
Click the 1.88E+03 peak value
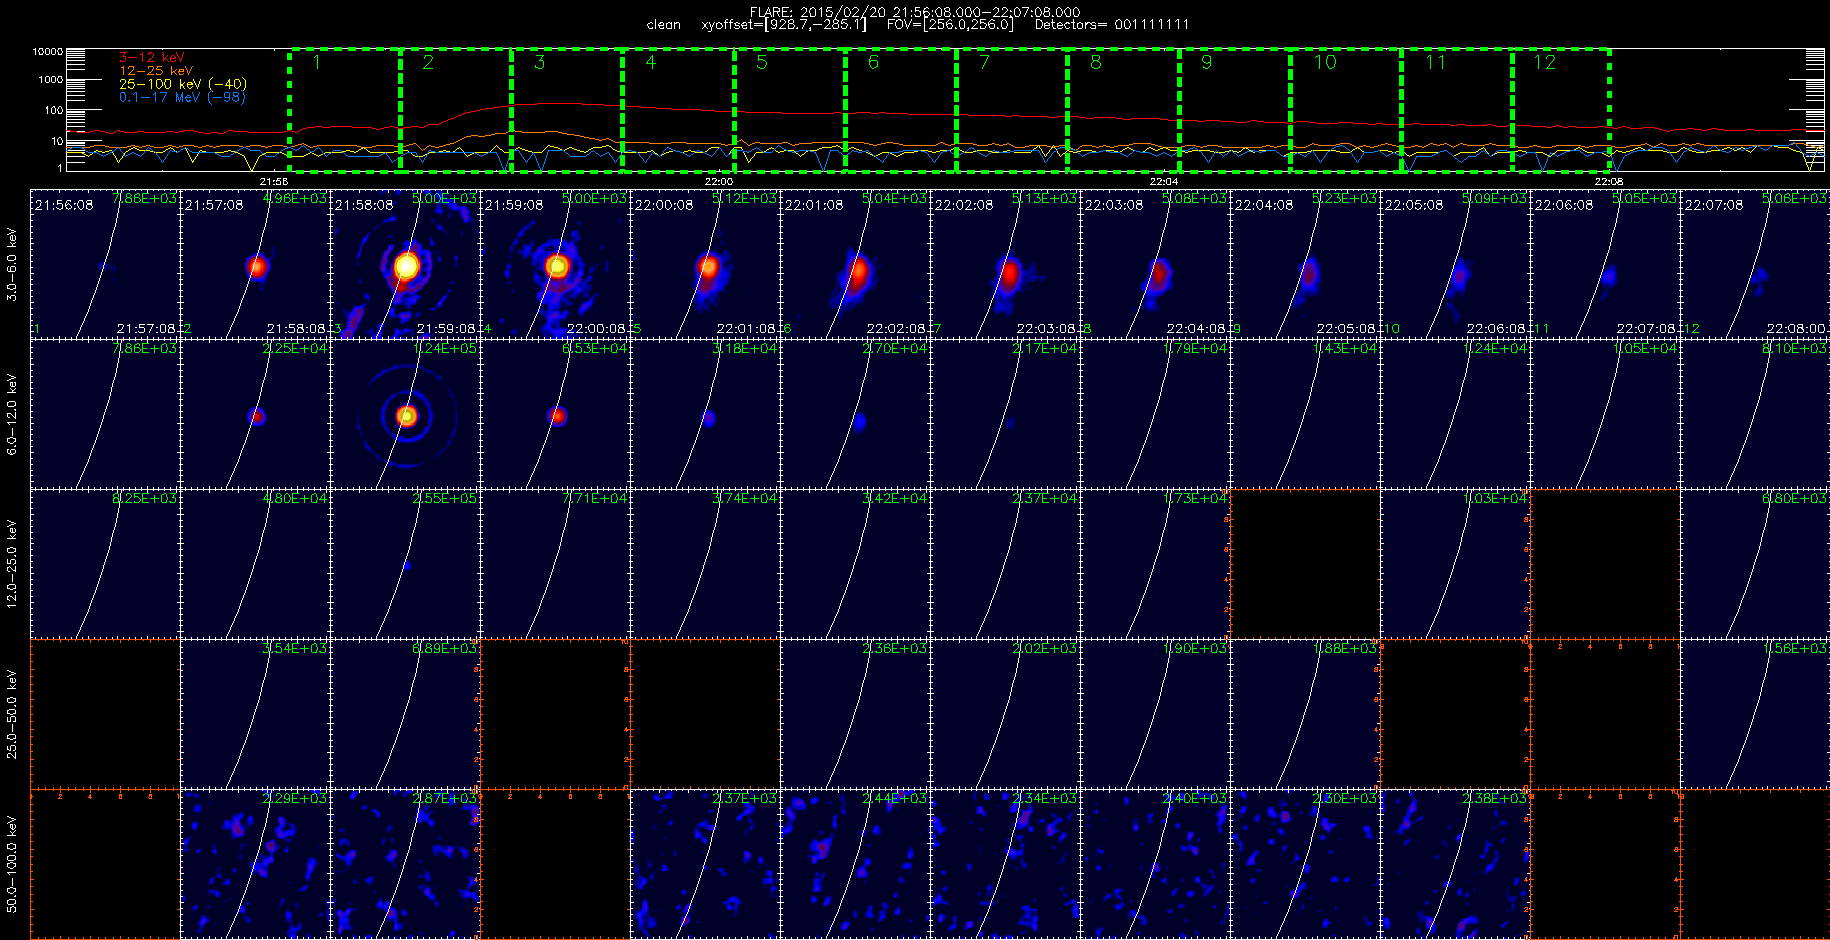(1345, 649)
